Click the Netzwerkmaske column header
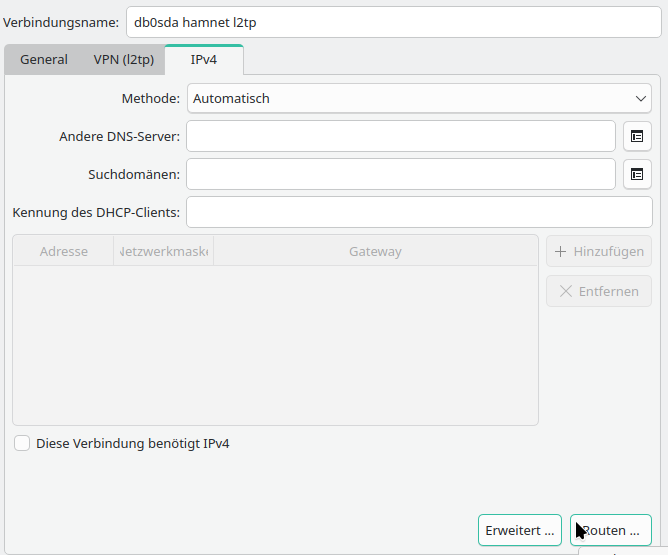 click(163, 251)
